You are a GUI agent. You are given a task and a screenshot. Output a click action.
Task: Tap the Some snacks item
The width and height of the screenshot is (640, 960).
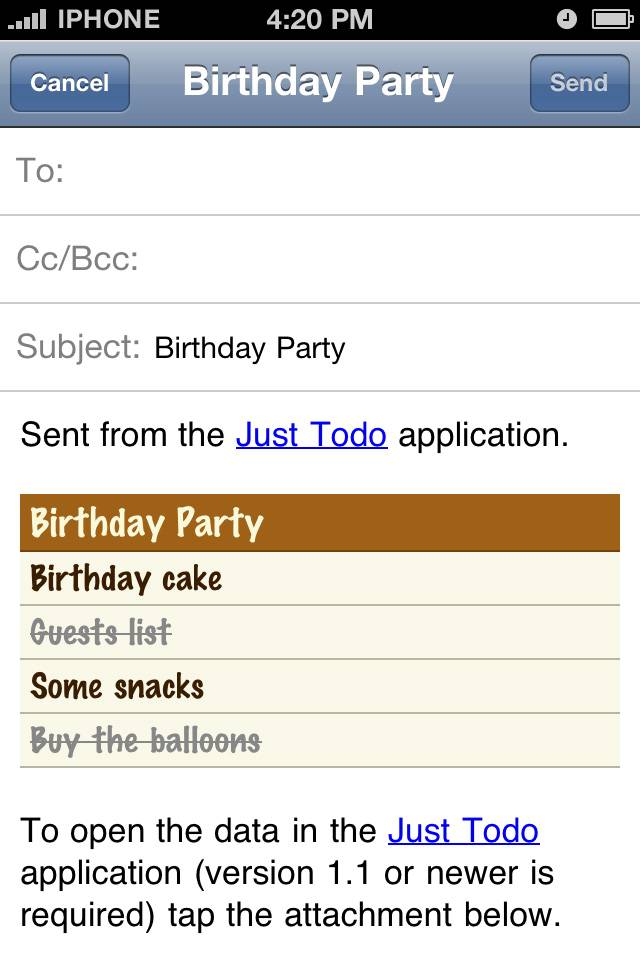(320, 686)
